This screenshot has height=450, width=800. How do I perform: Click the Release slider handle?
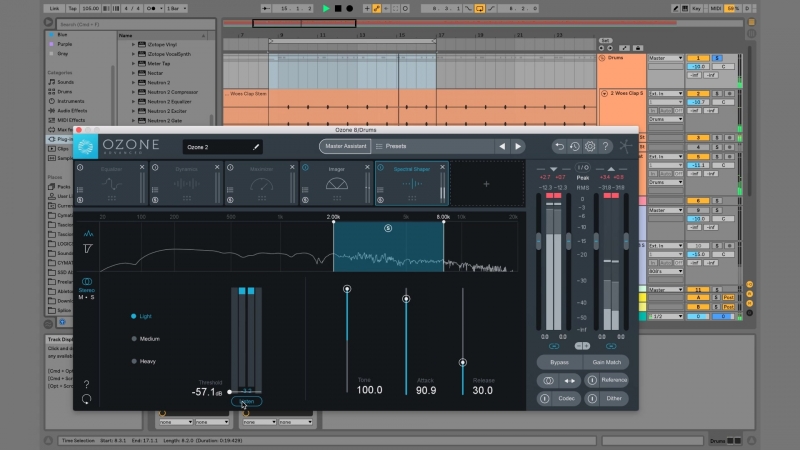click(463, 362)
